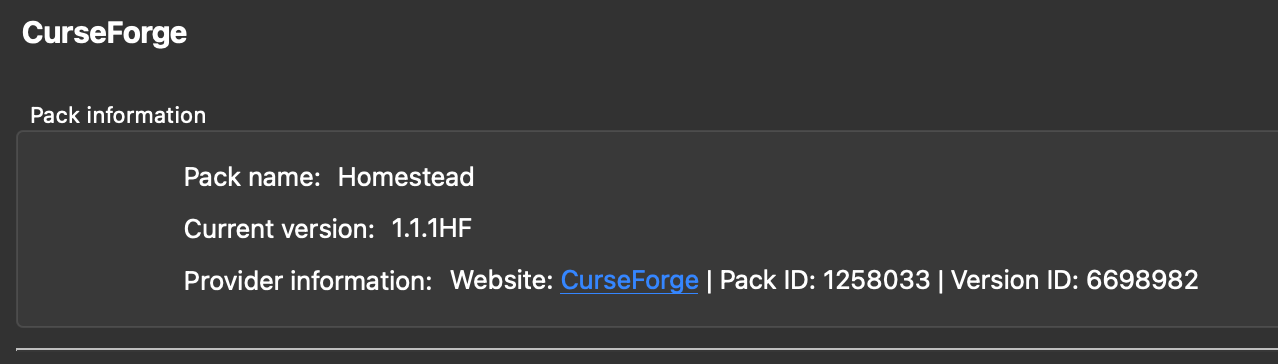Open the CurseForge website link
The width and height of the screenshot is (1278, 364).
tap(629, 281)
